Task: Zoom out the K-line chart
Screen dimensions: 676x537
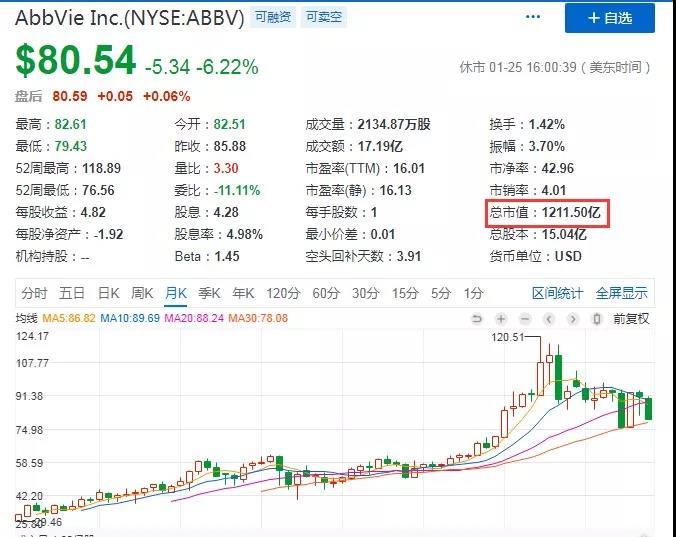Action: pyautogui.click(x=525, y=319)
